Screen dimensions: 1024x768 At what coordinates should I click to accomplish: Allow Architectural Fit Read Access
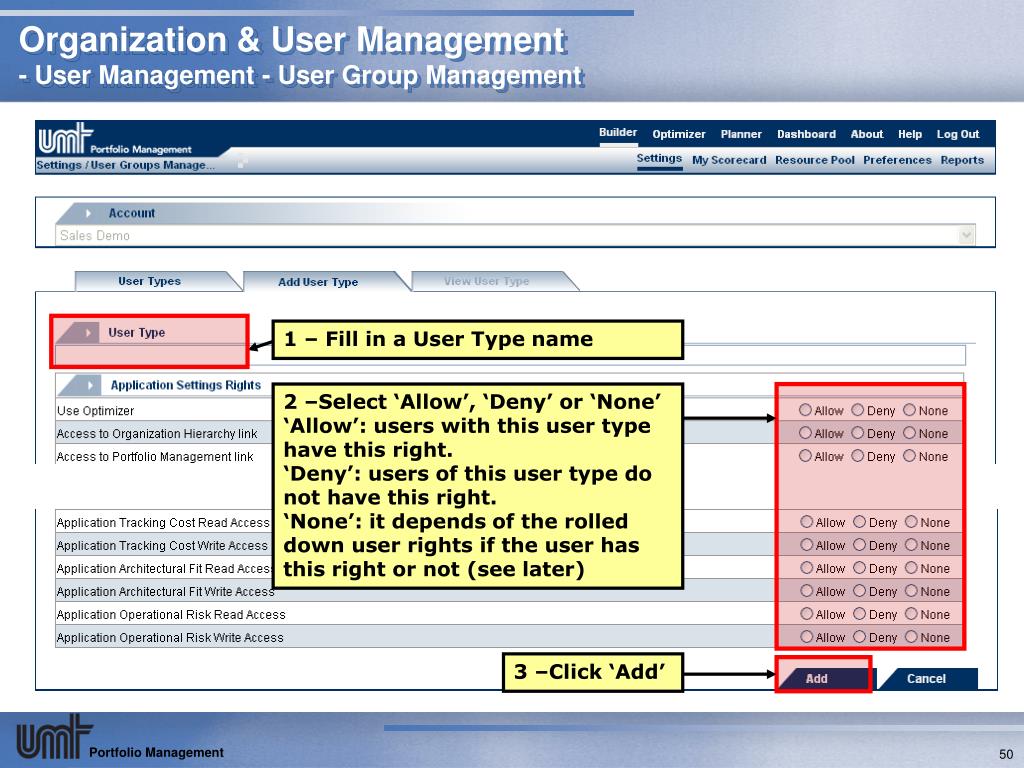(x=807, y=568)
